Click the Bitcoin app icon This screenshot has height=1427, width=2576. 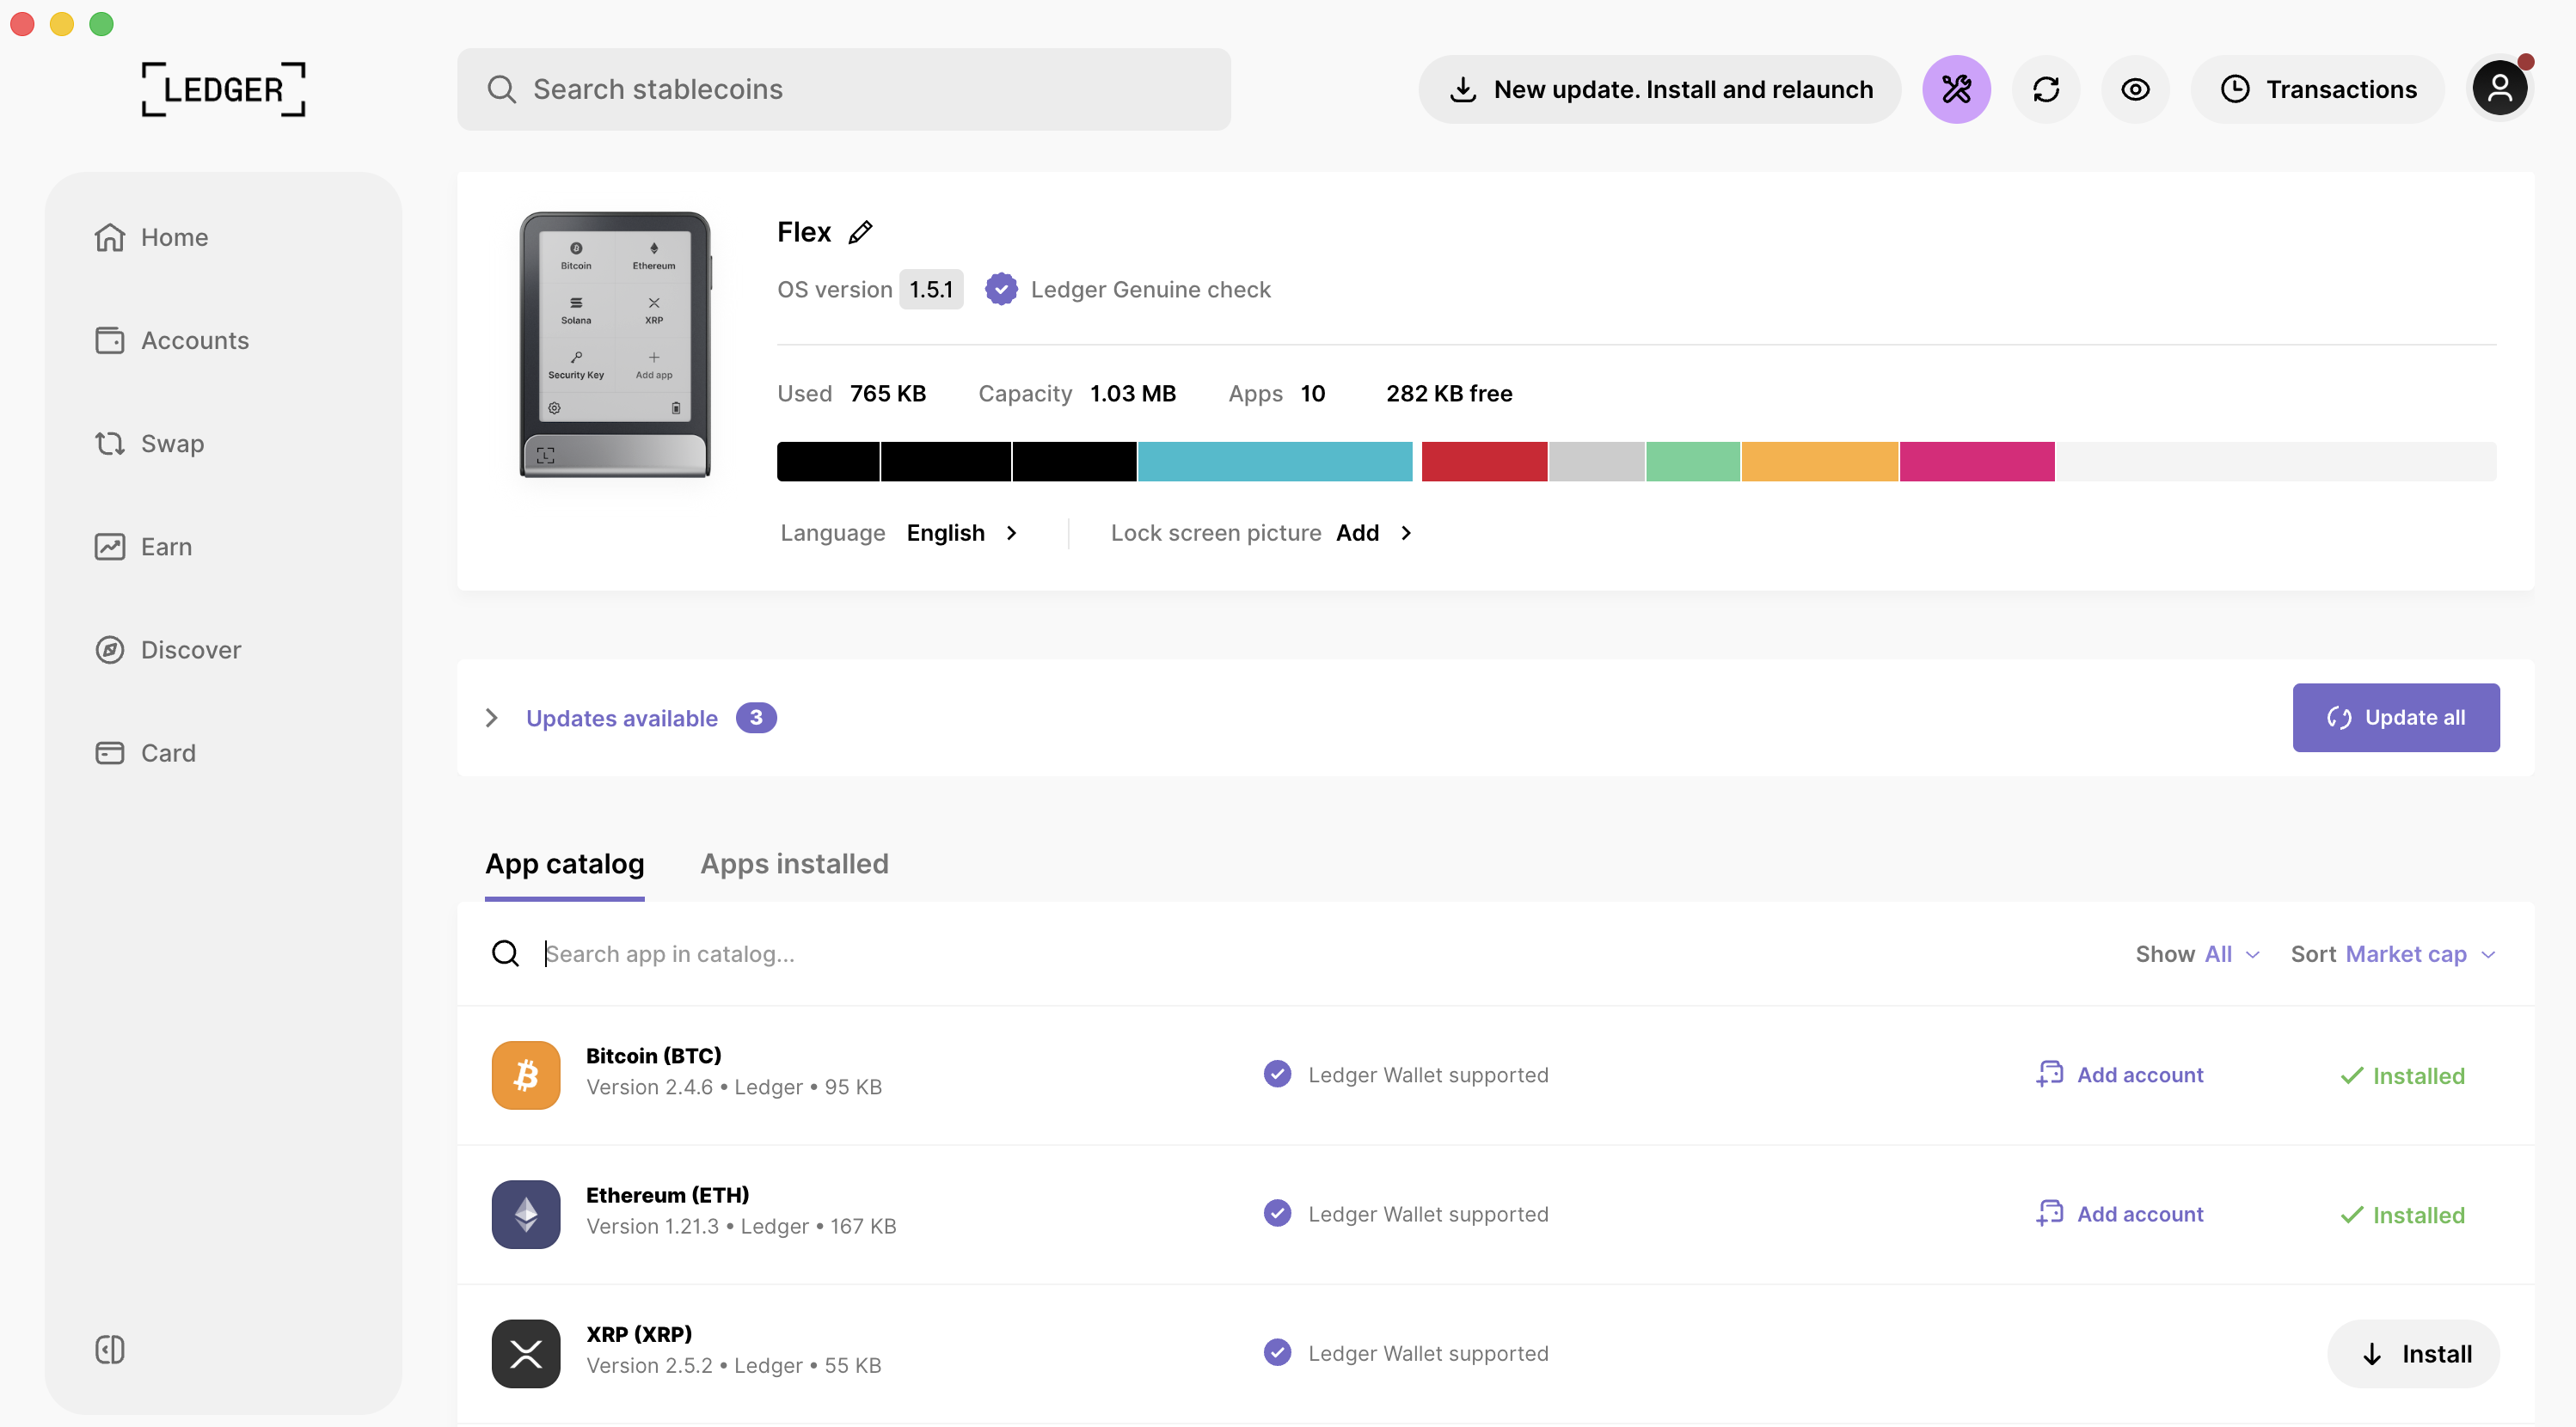point(526,1075)
